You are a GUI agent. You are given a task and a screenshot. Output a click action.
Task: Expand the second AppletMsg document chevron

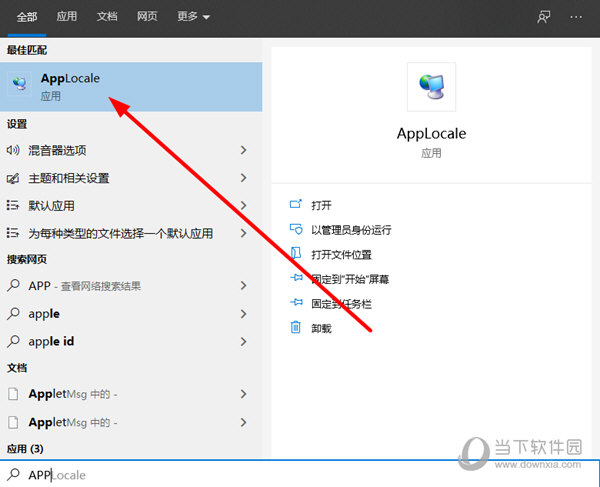(243, 422)
